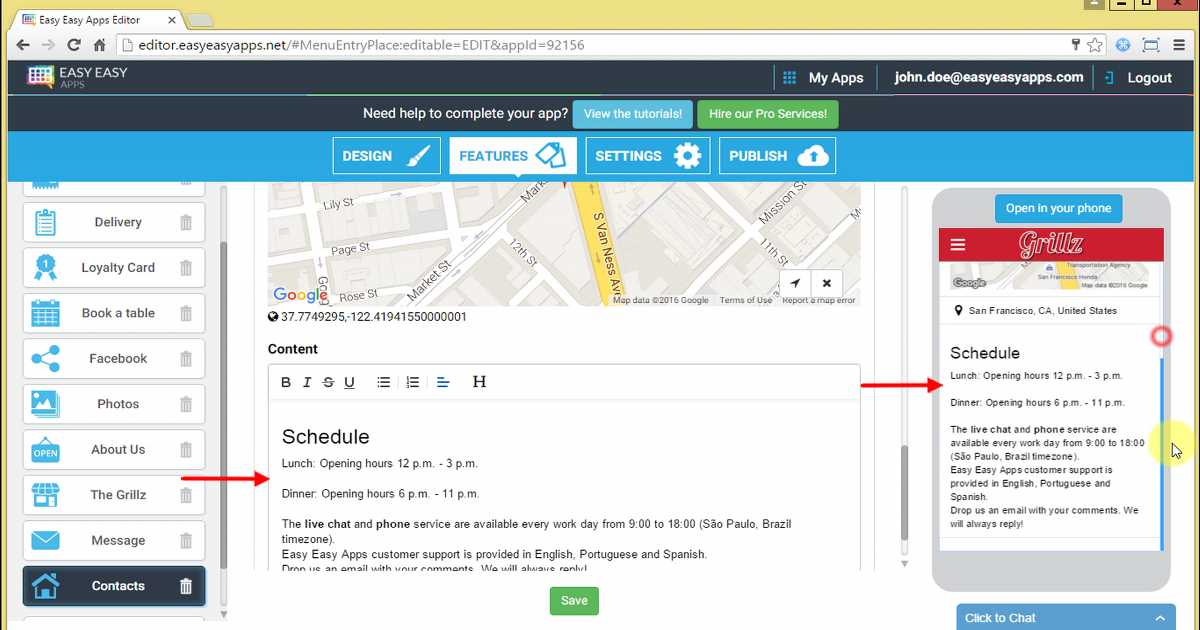Collapse the Click to Chat panel

pos(1159,617)
